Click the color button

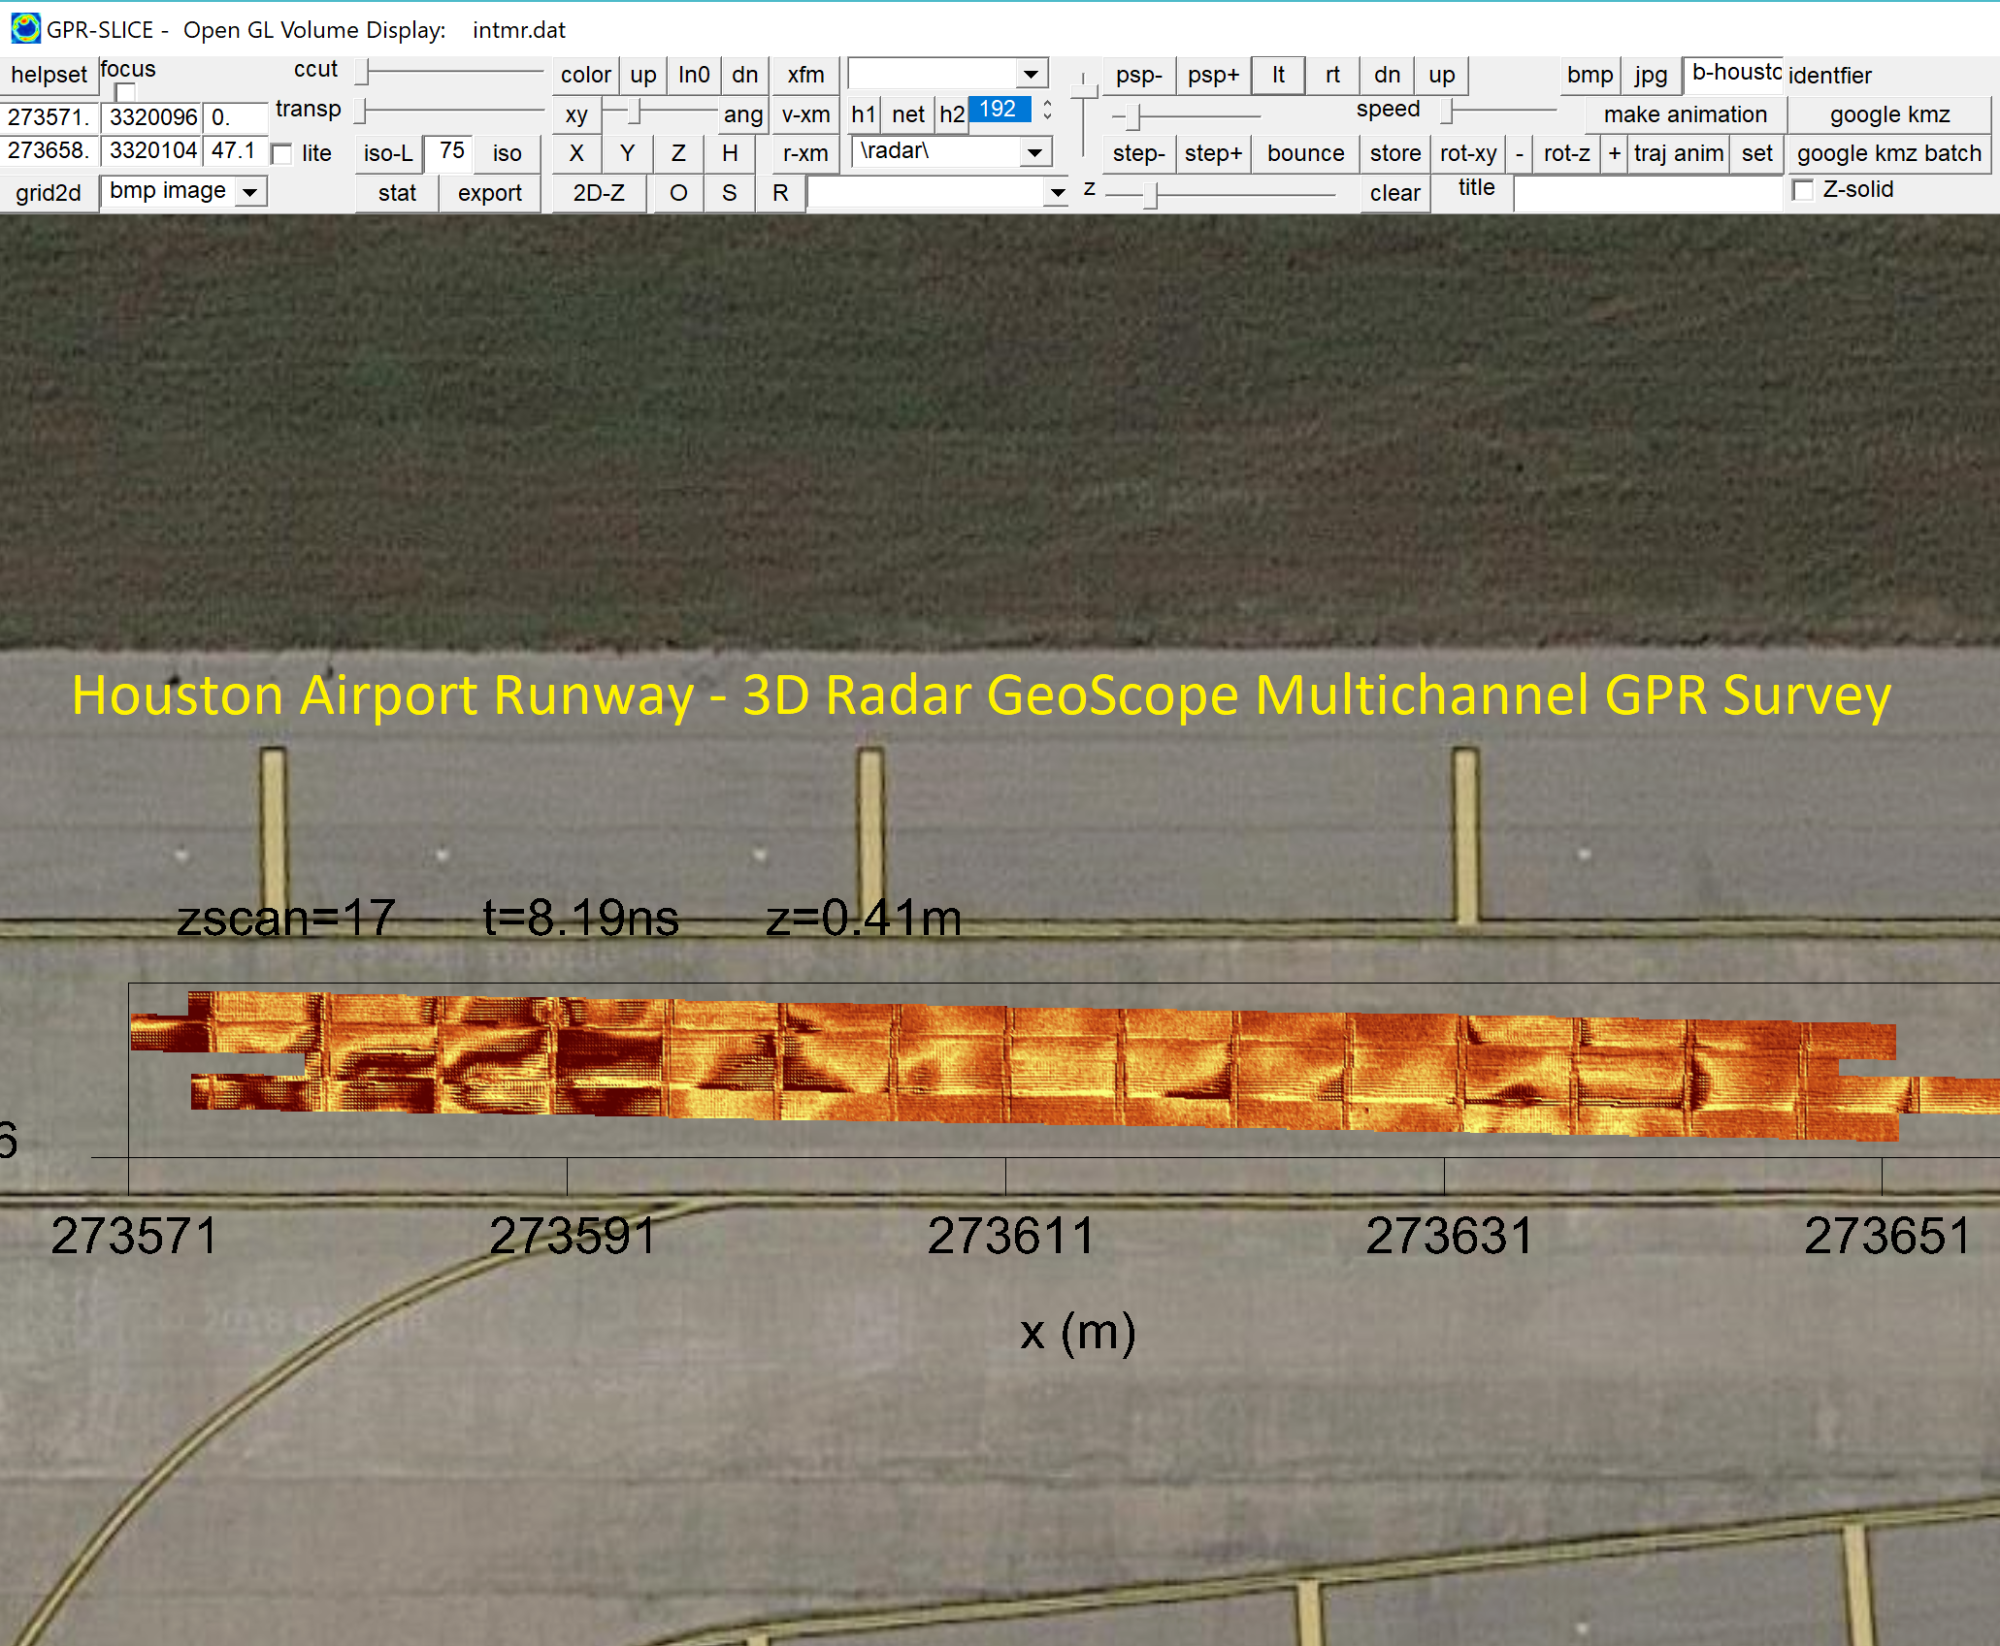[x=585, y=75]
